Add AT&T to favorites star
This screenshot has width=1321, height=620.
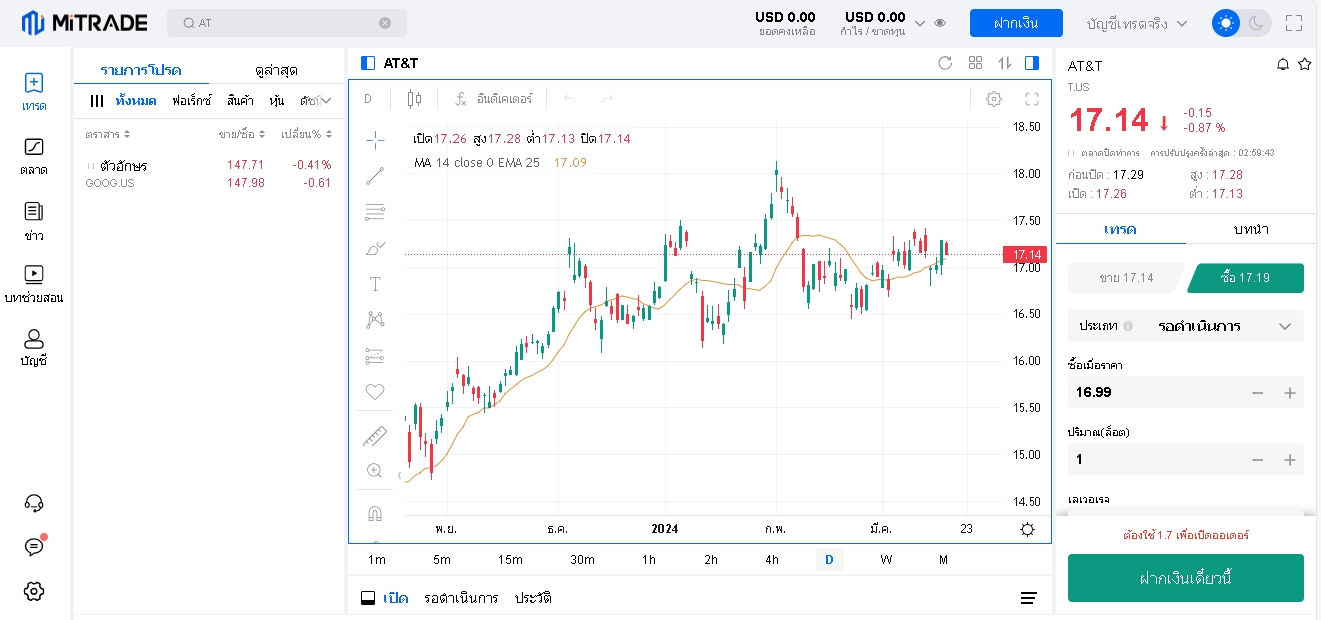tap(1304, 65)
